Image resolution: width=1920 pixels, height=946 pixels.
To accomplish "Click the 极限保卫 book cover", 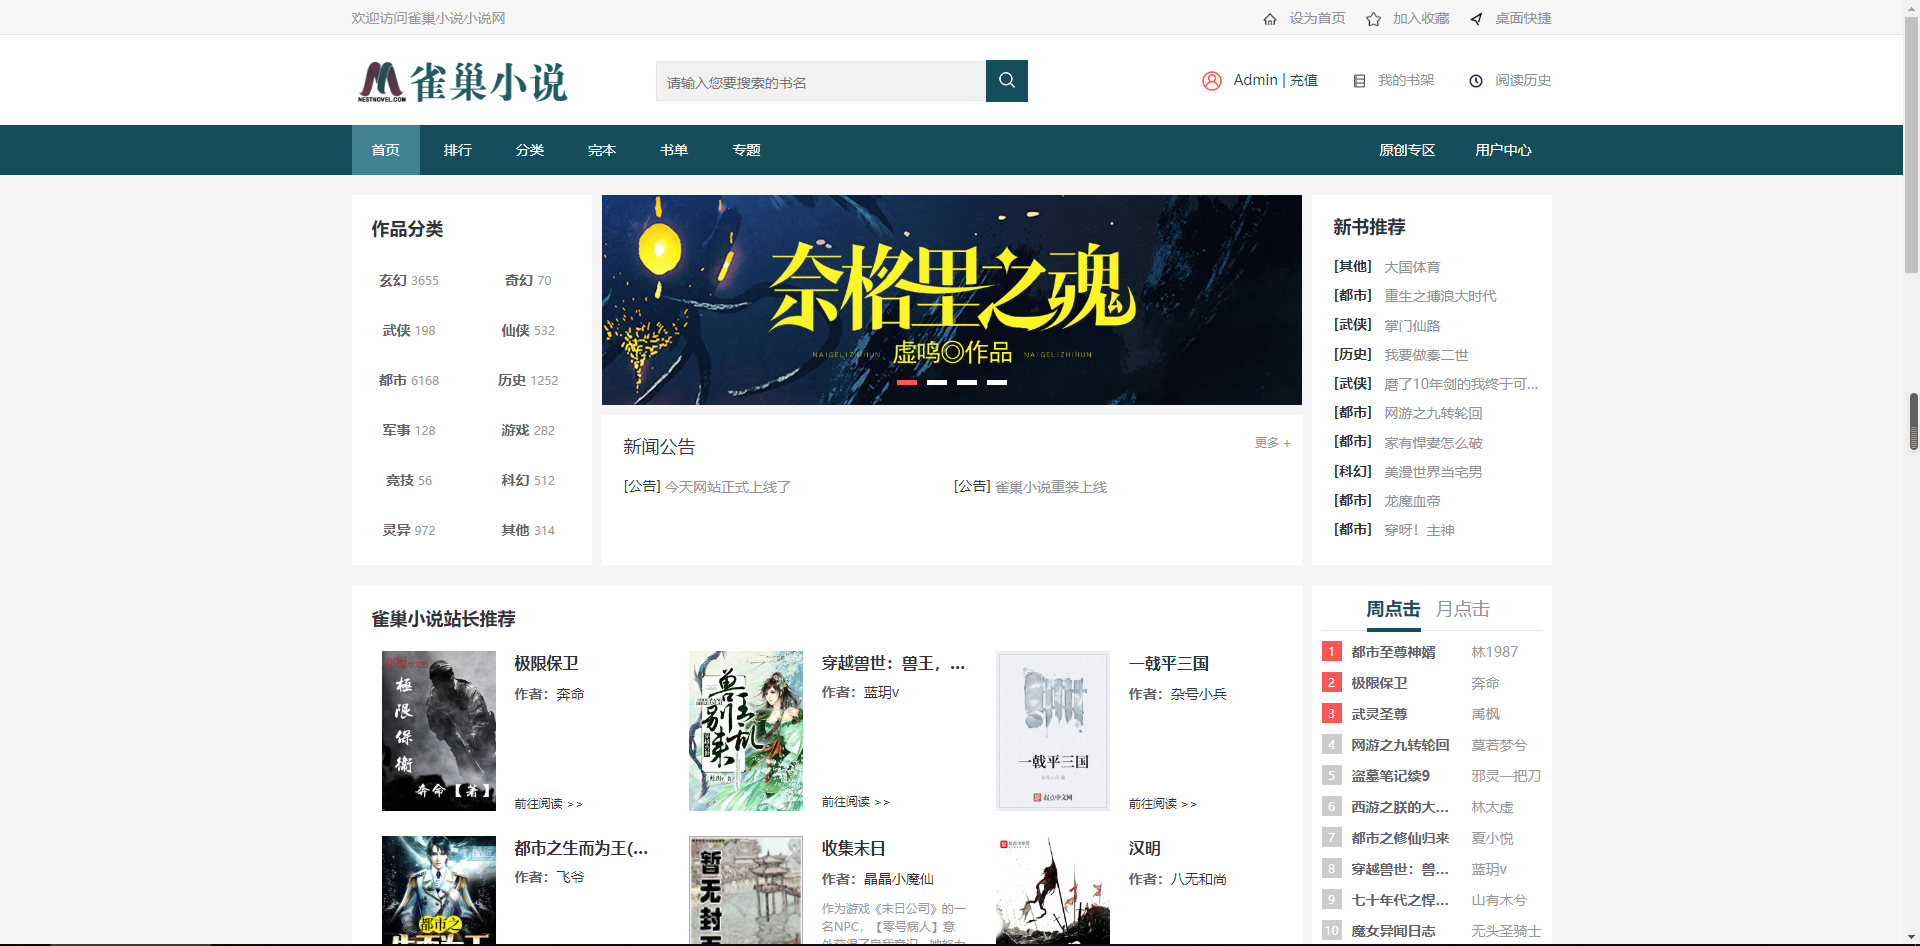I will click(x=439, y=731).
